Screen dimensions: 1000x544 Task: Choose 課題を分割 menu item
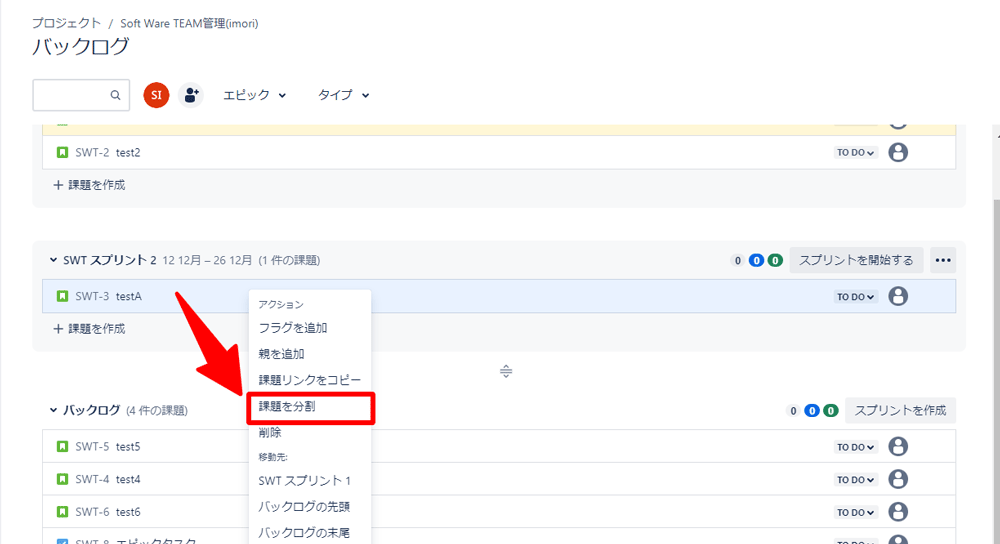pos(310,406)
